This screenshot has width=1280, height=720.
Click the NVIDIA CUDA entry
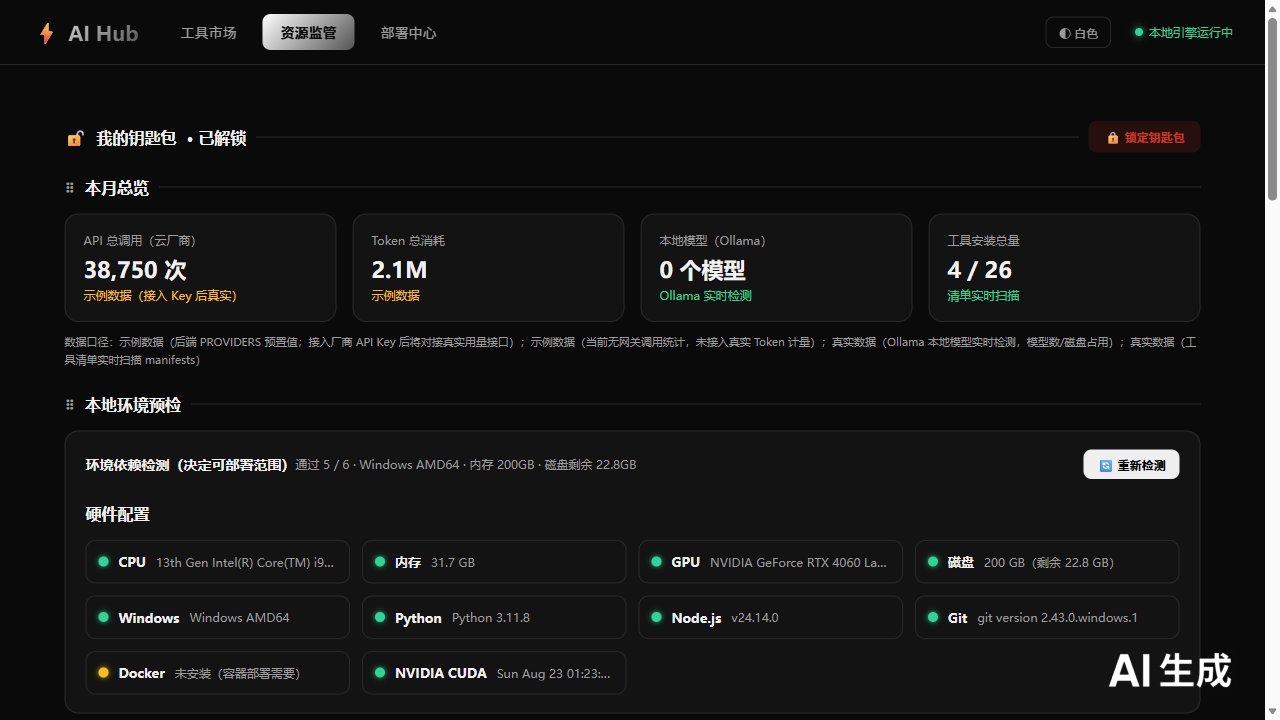(x=494, y=673)
